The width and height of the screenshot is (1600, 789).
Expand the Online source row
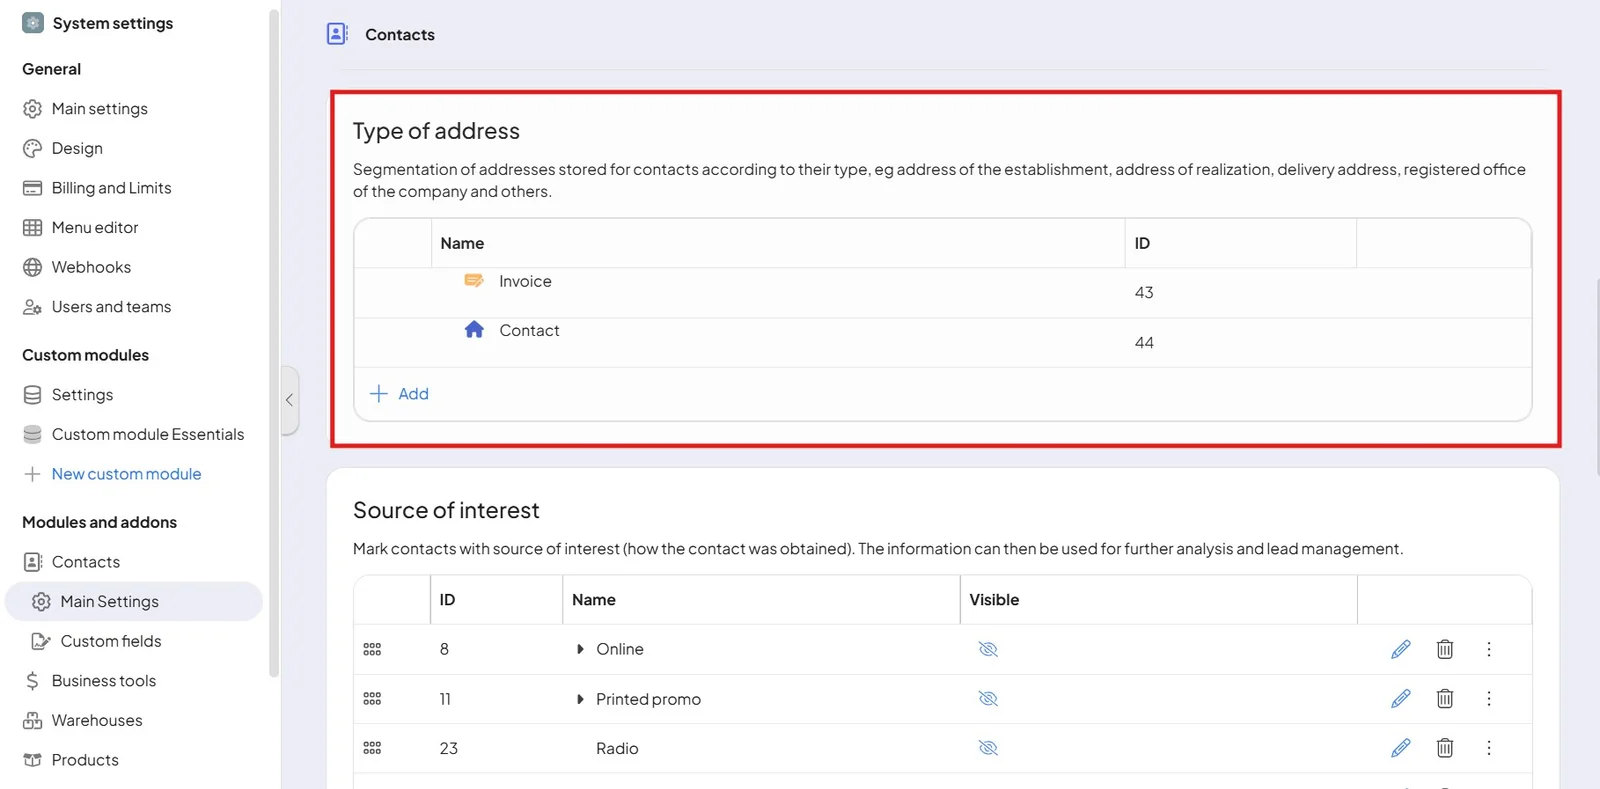tap(580, 649)
